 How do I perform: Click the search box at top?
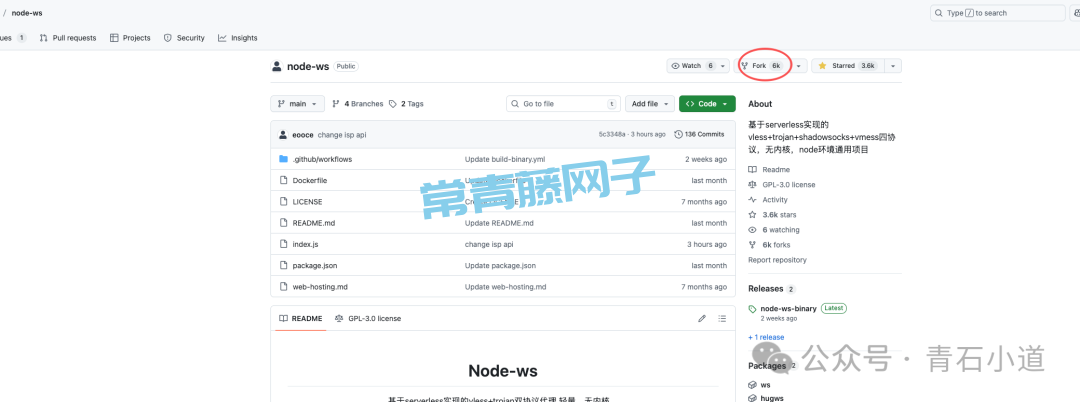point(997,13)
